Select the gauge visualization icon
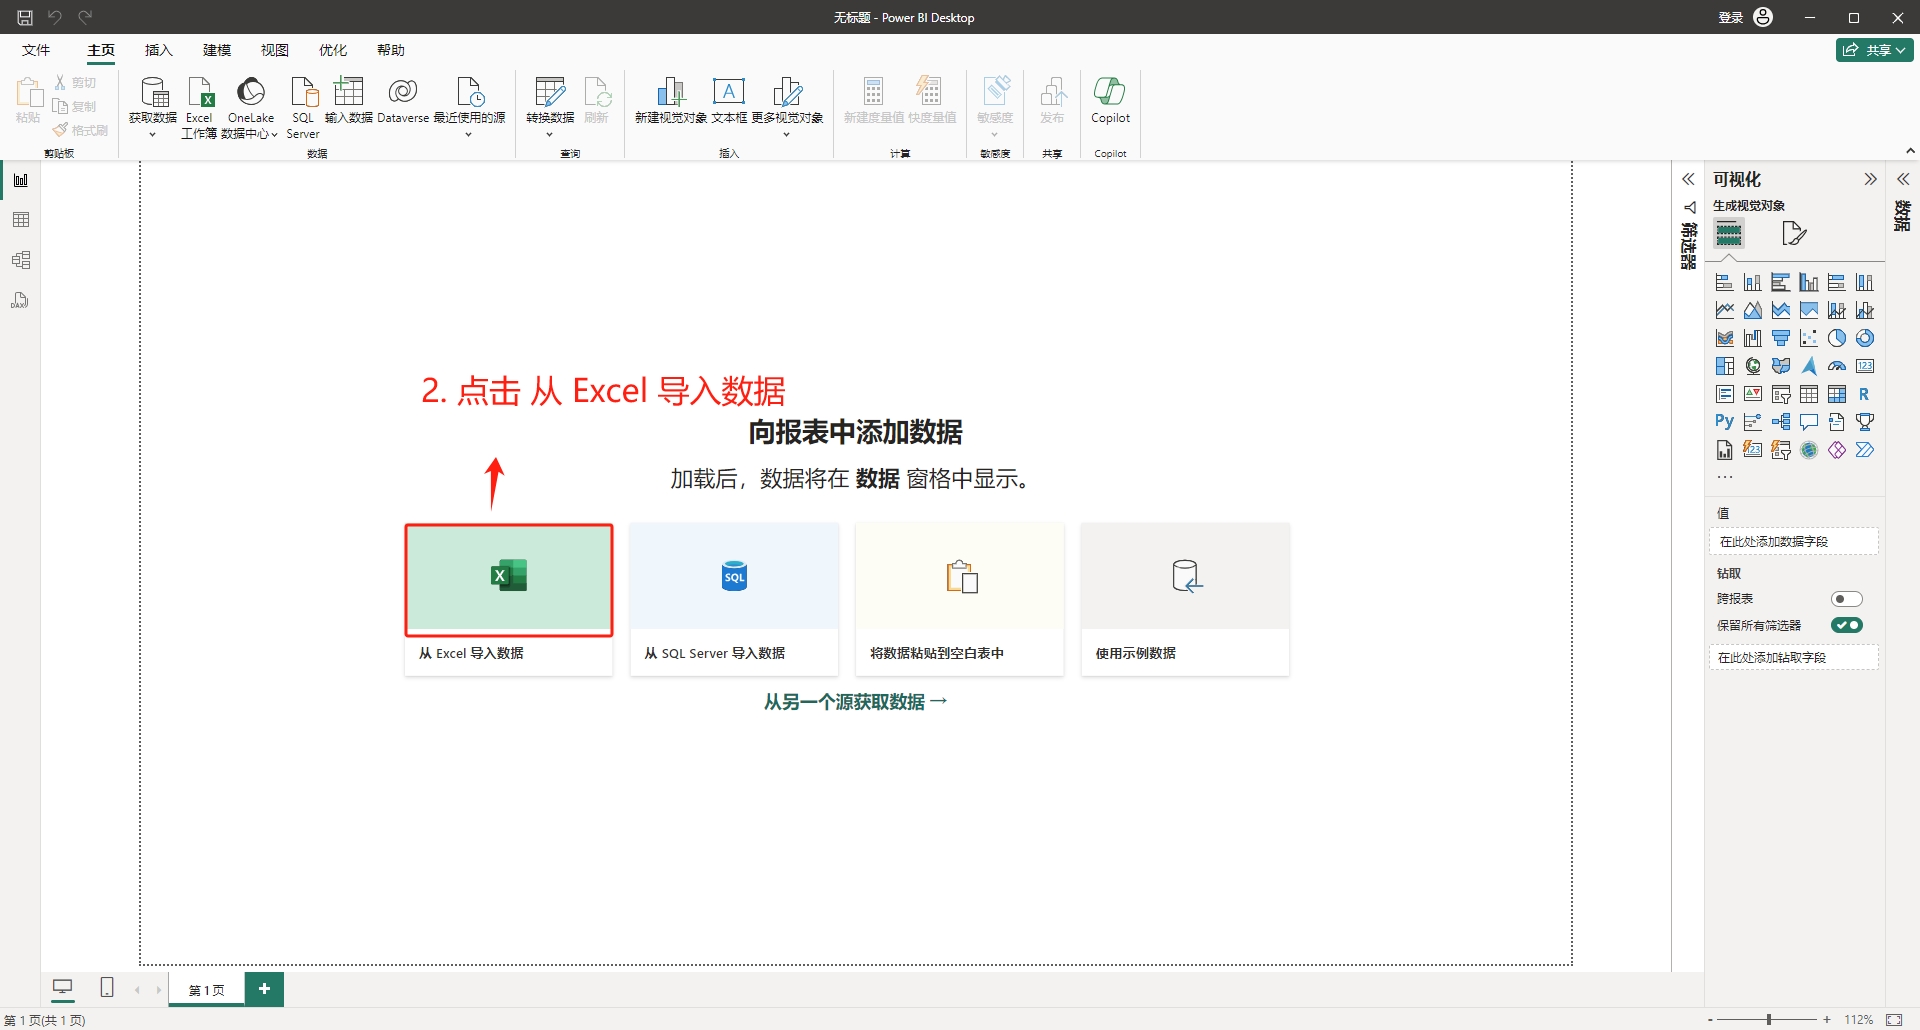The image size is (1920, 1030). click(x=1837, y=366)
